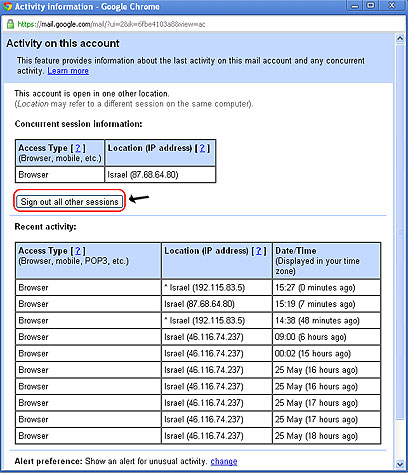
Task: Minimize the Activity information window
Action: 355,6
